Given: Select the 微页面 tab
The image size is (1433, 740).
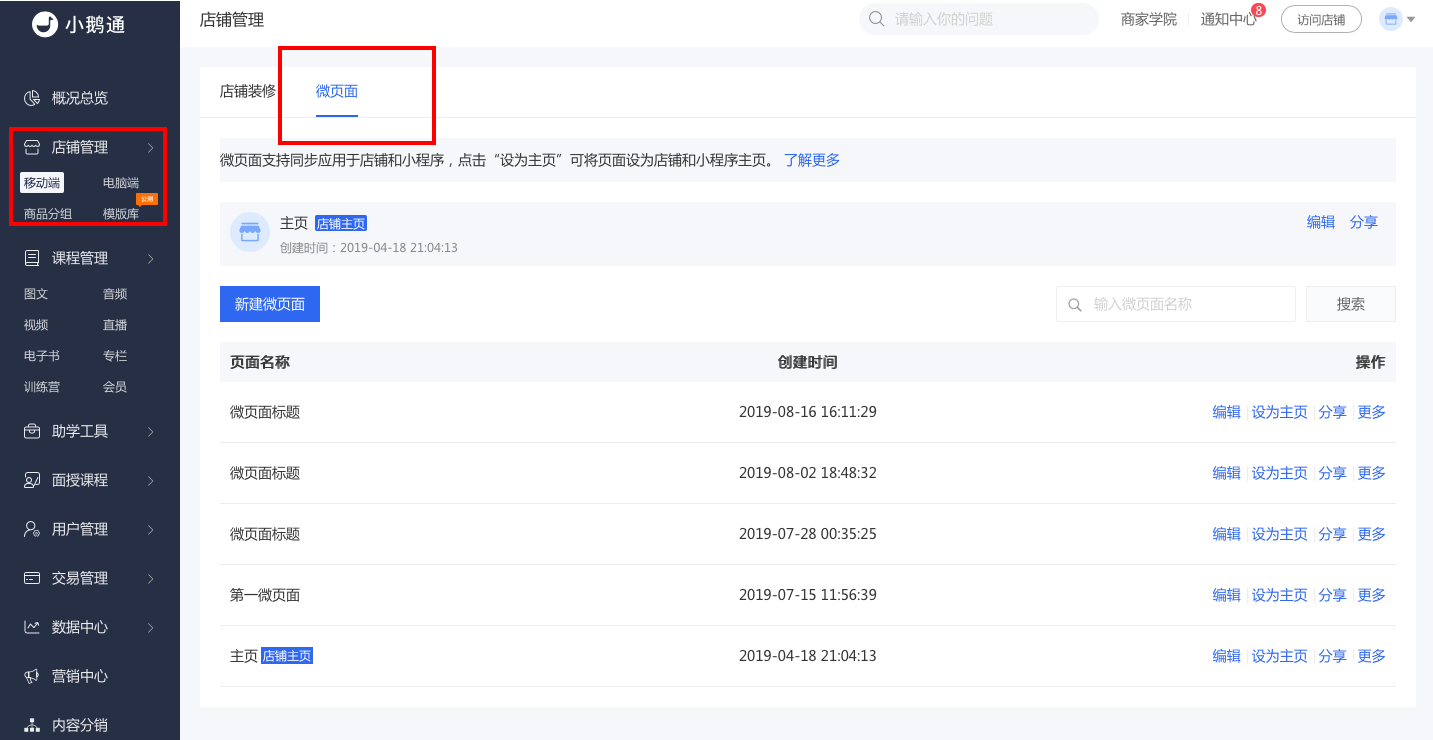Looking at the screenshot, I should (337, 91).
